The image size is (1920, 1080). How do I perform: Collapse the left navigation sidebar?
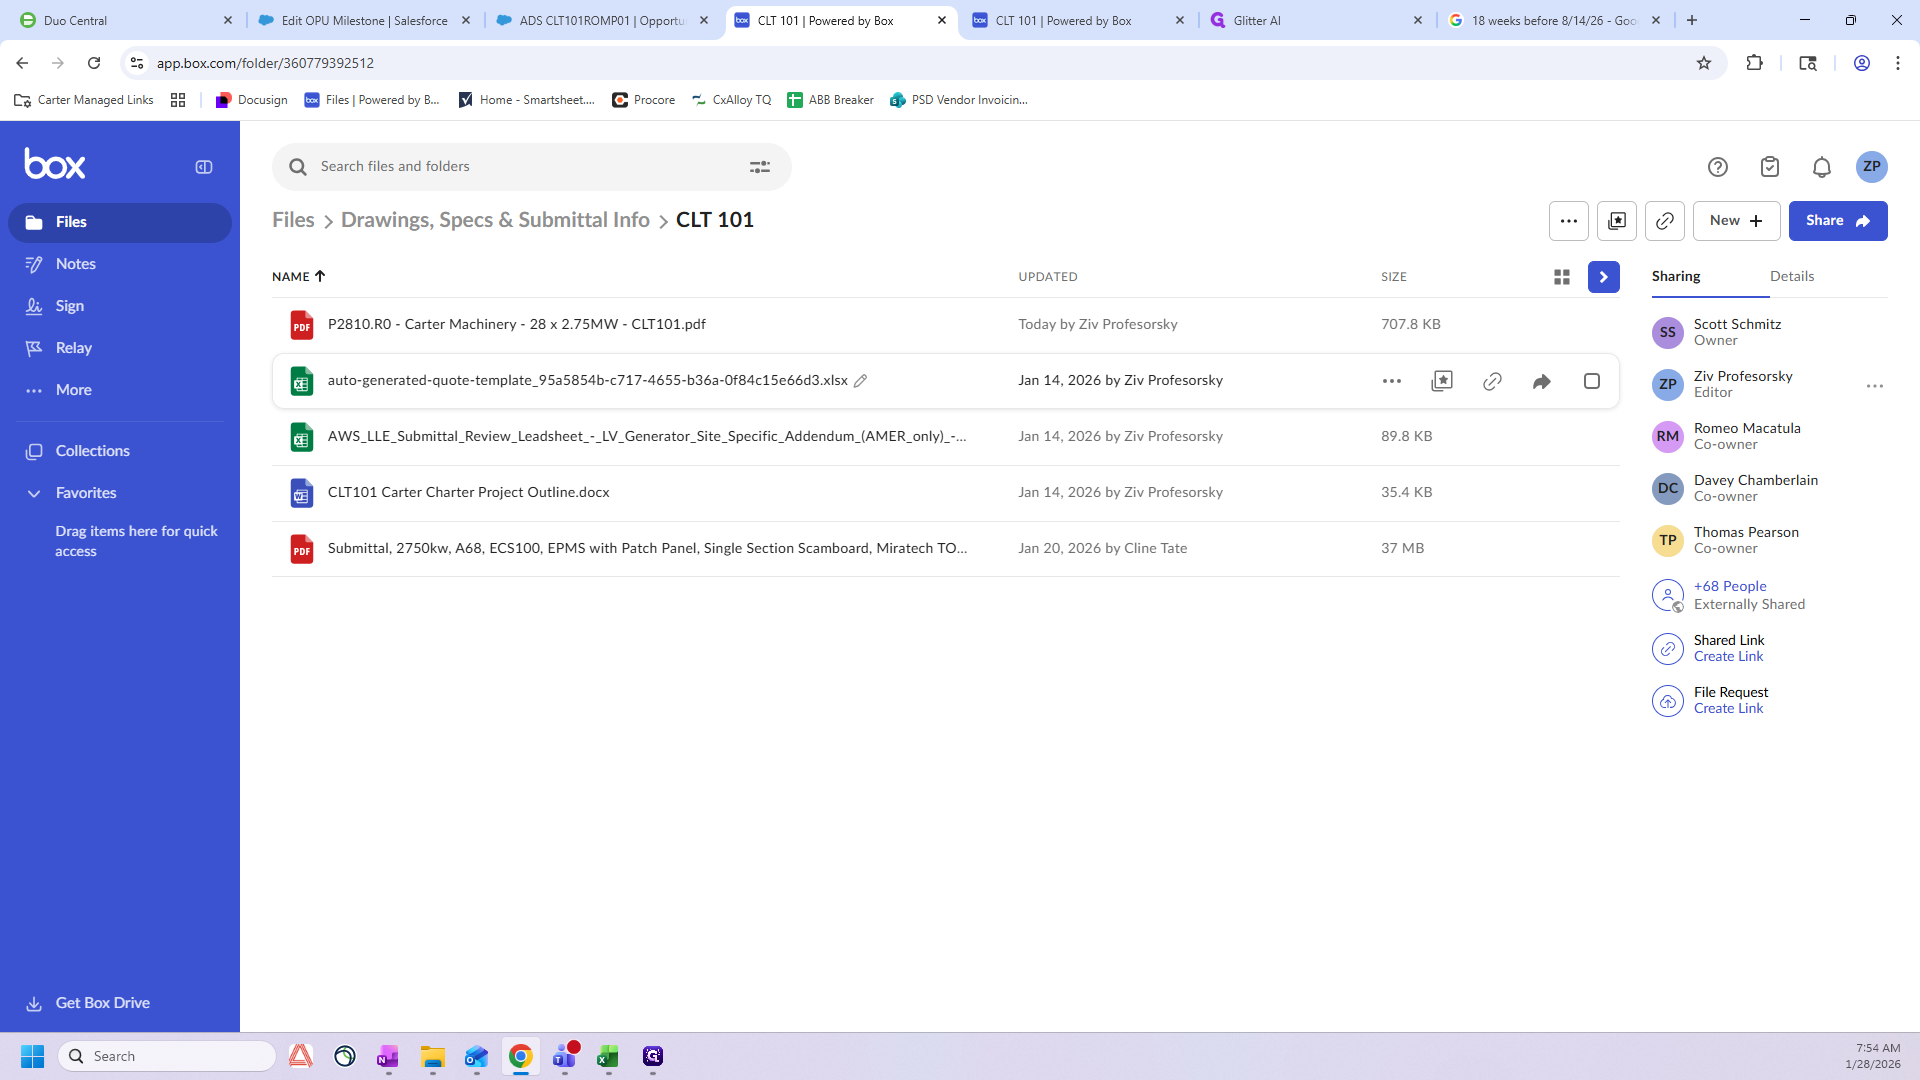tap(204, 167)
